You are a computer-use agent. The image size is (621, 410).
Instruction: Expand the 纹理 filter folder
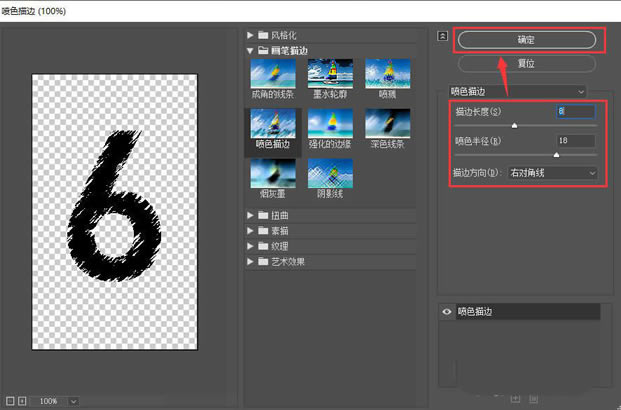[x=250, y=246]
